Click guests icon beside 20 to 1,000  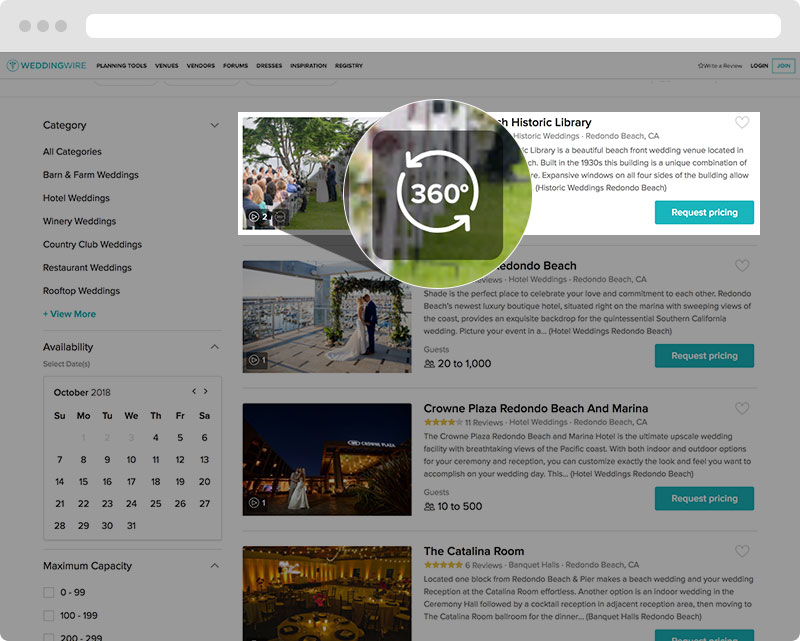(x=429, y=364)
